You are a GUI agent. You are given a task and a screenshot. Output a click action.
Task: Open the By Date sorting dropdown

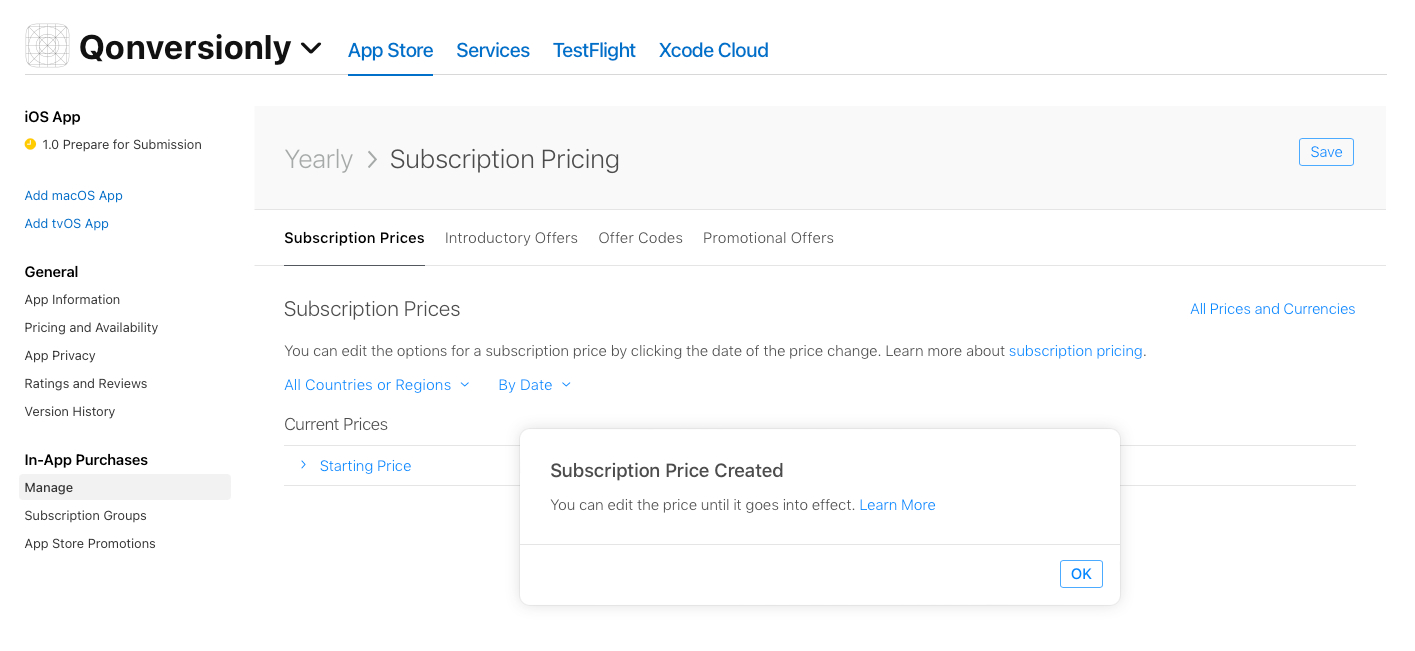coord(534,385)
